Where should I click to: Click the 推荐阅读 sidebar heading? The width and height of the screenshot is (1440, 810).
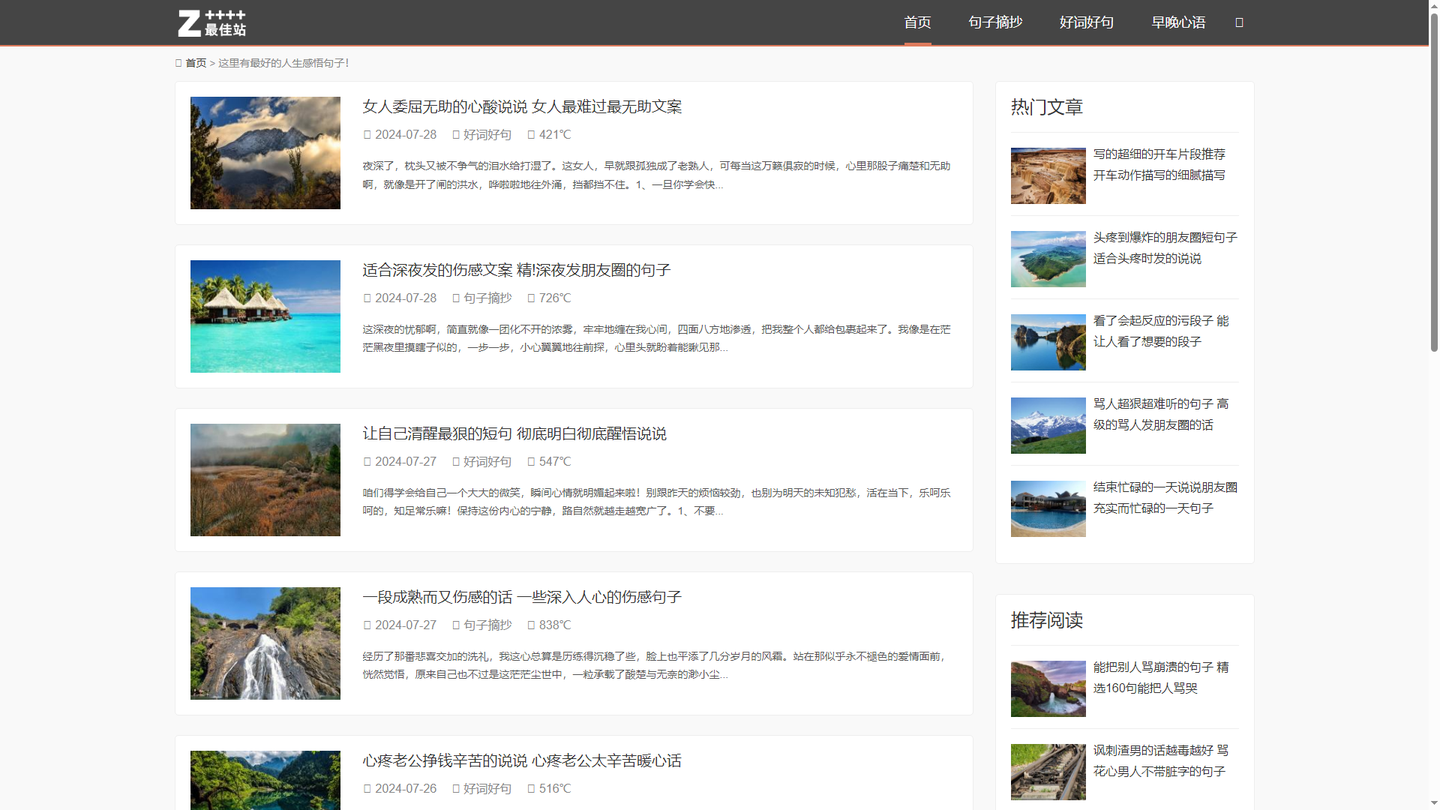(x=1047, y=620)
